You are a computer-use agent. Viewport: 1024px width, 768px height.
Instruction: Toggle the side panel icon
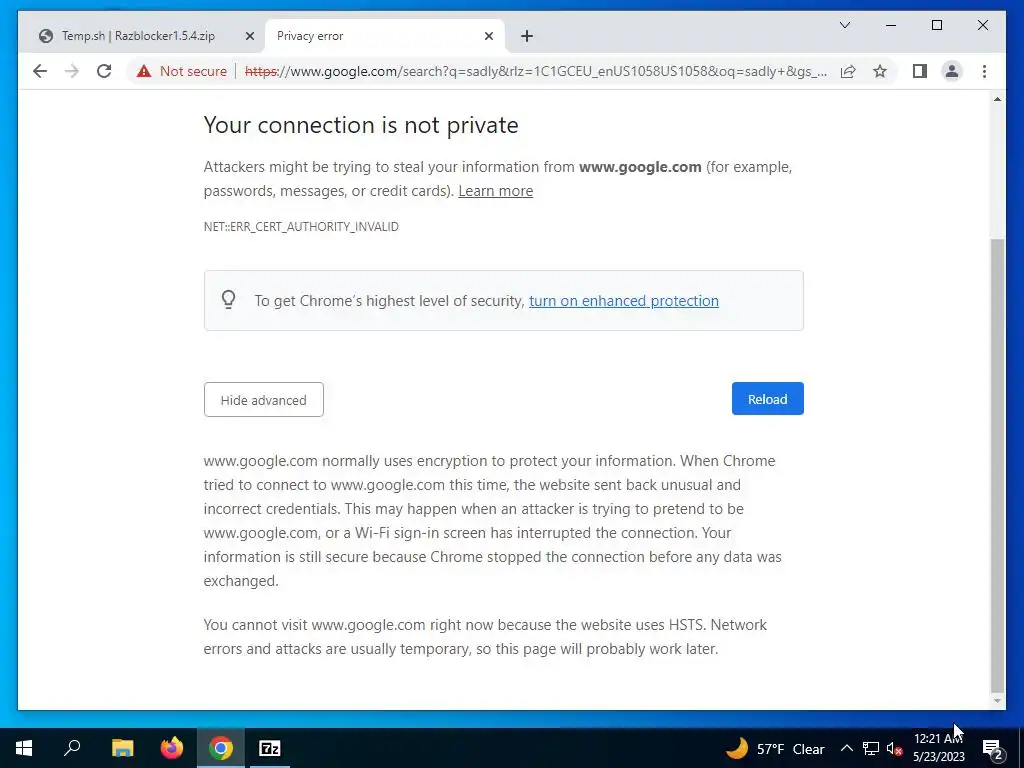pyautogui.click(x=920, y=71)
